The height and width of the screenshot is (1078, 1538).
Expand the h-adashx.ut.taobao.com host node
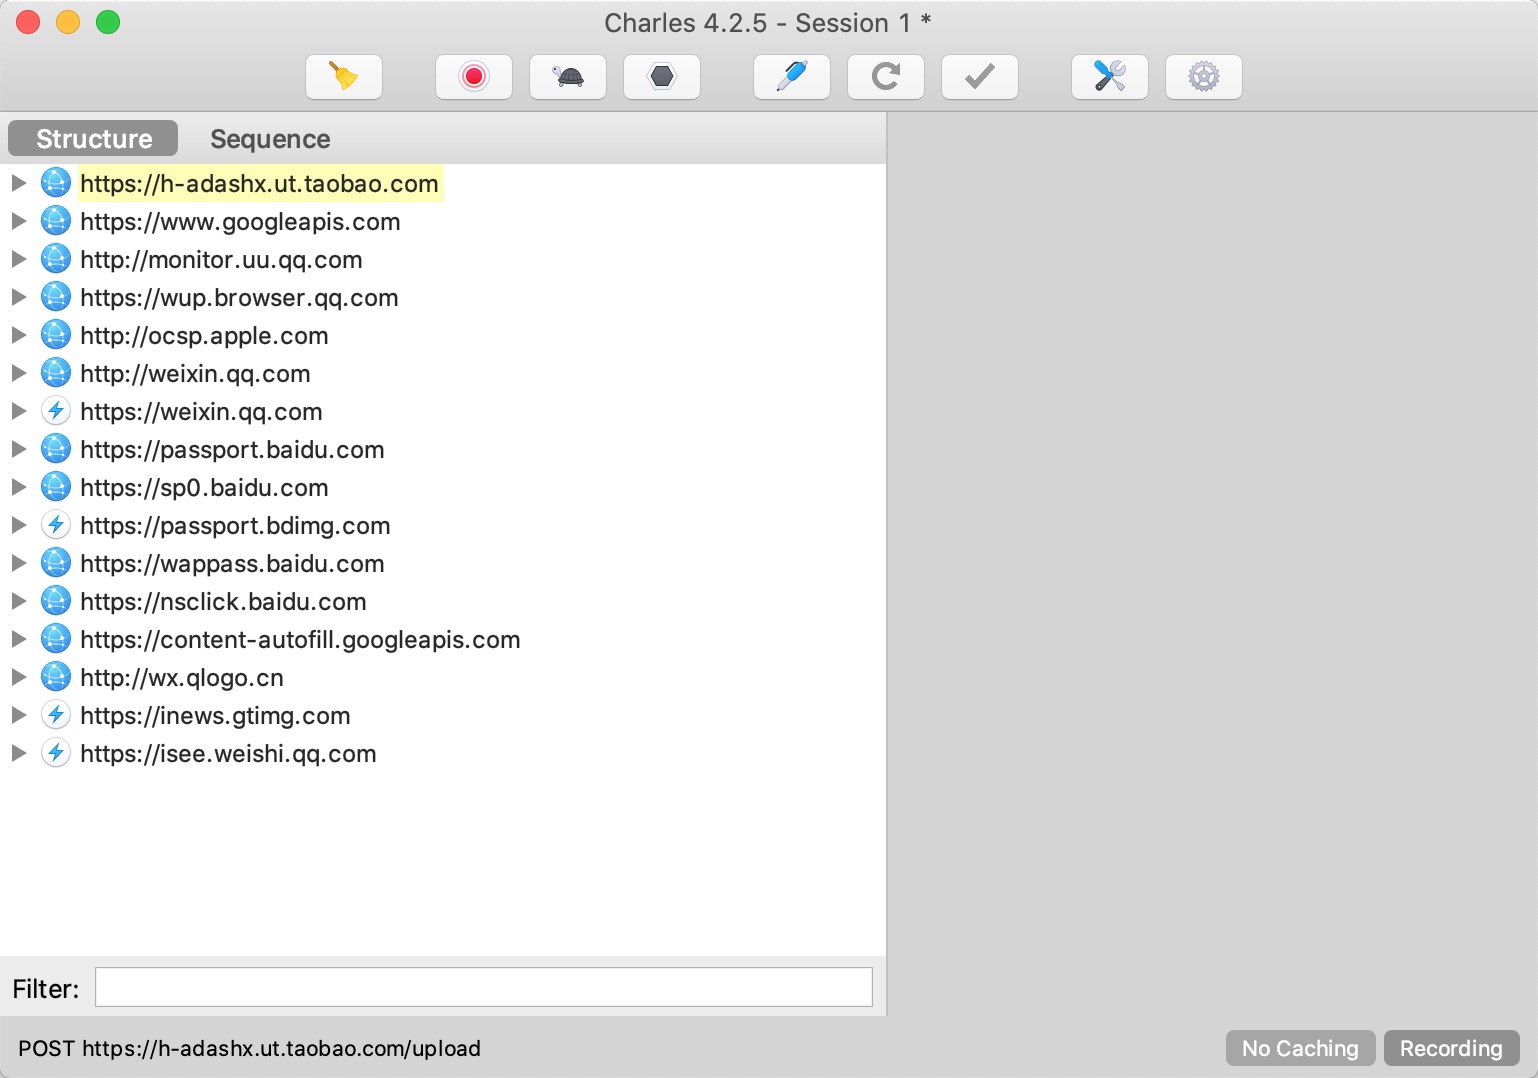[x=18, y=183]
